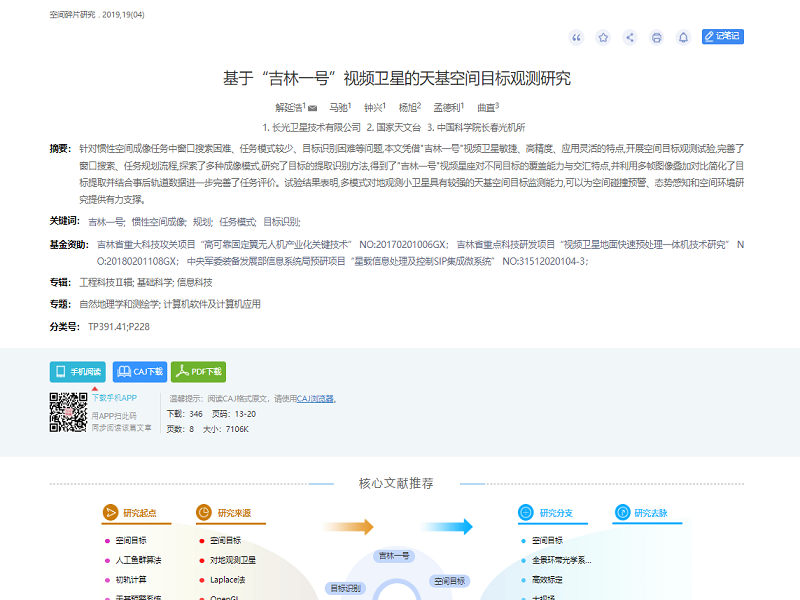
Task: Click the bell notification icon
Action: (684, 37)
